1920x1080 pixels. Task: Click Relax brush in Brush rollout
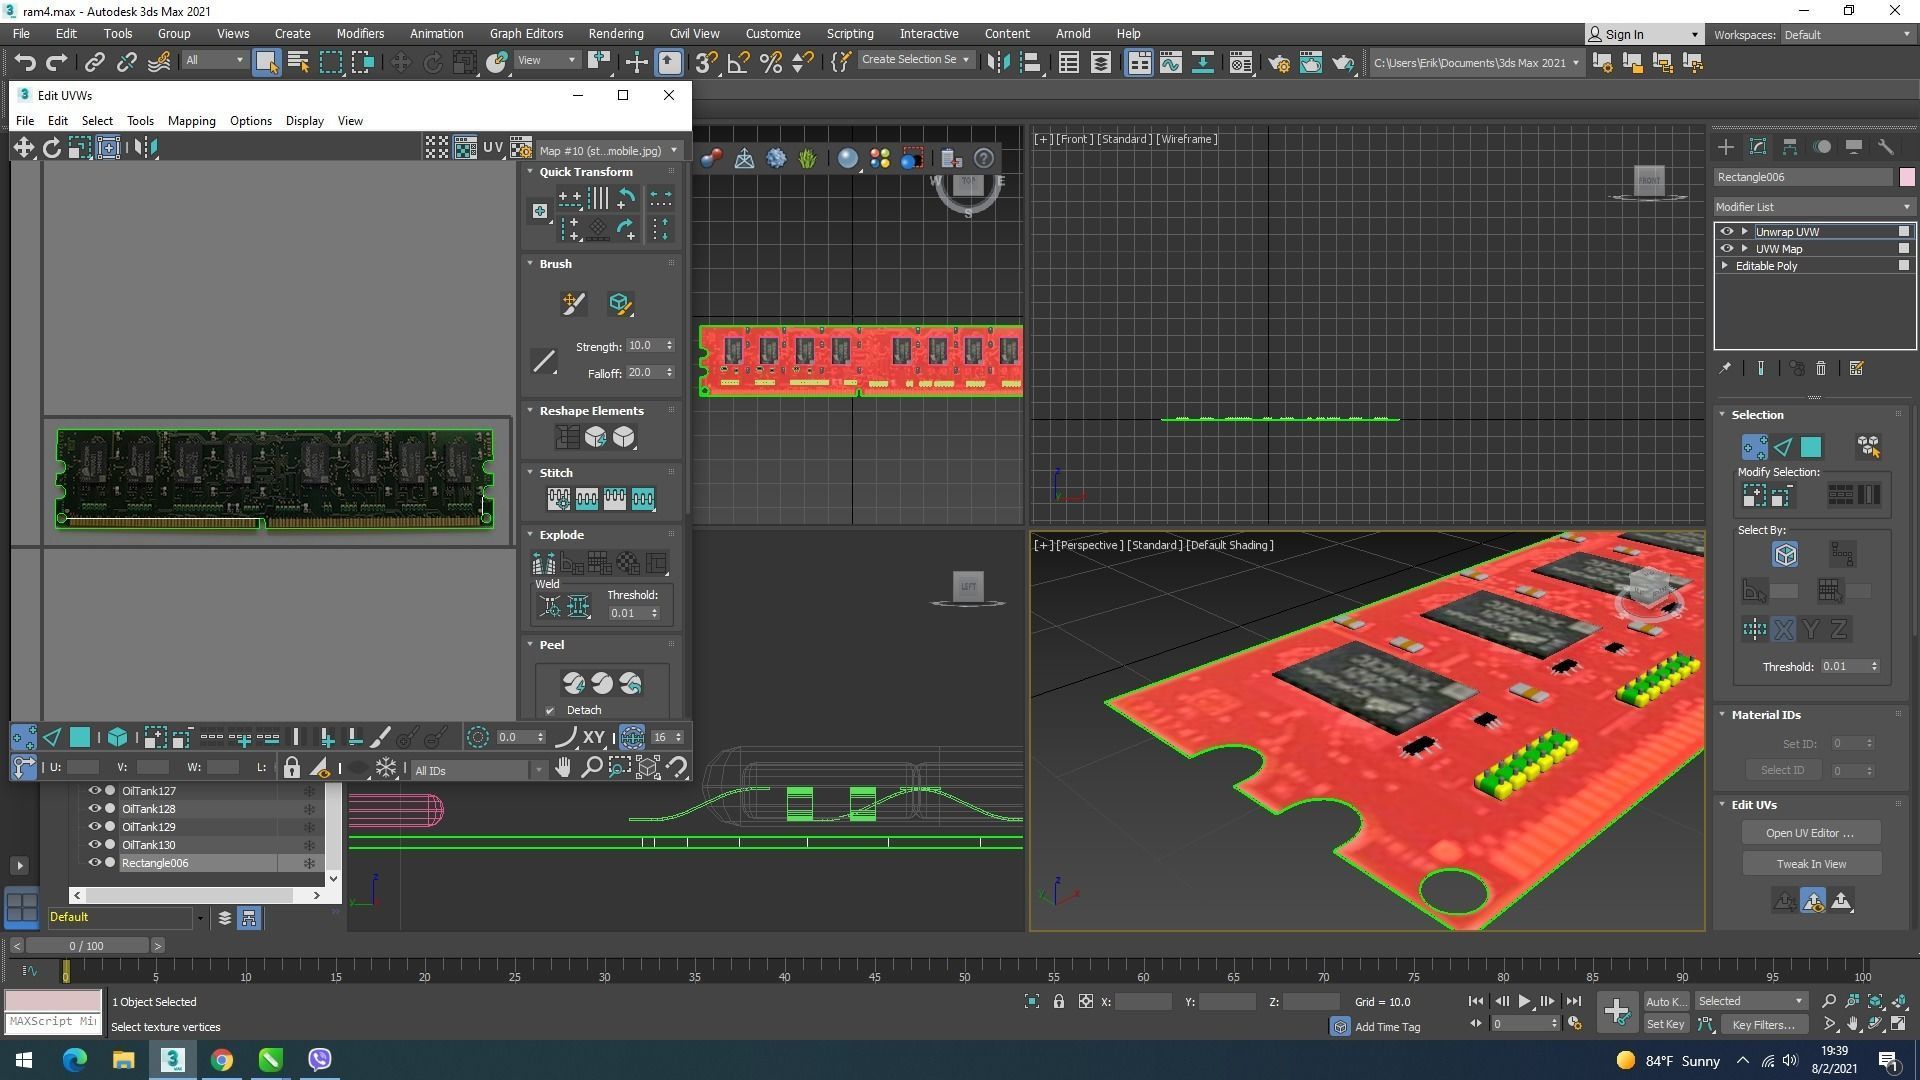pyautogui.click(x=619, y=303)
